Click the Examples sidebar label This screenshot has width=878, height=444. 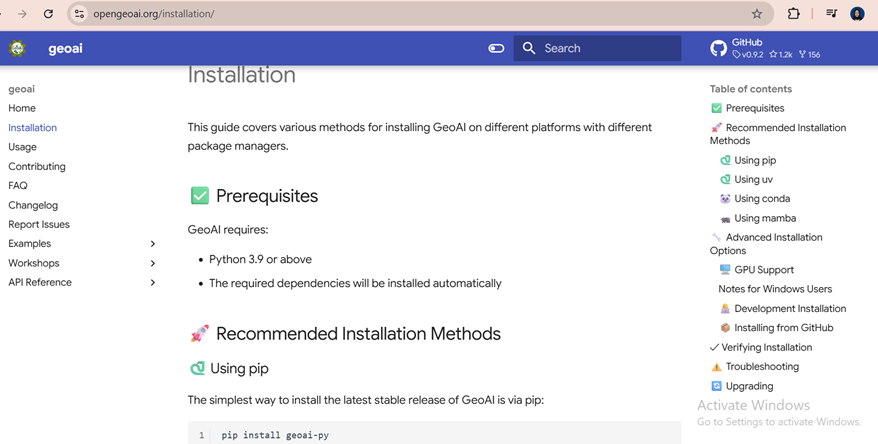click(x=30, y=244)
